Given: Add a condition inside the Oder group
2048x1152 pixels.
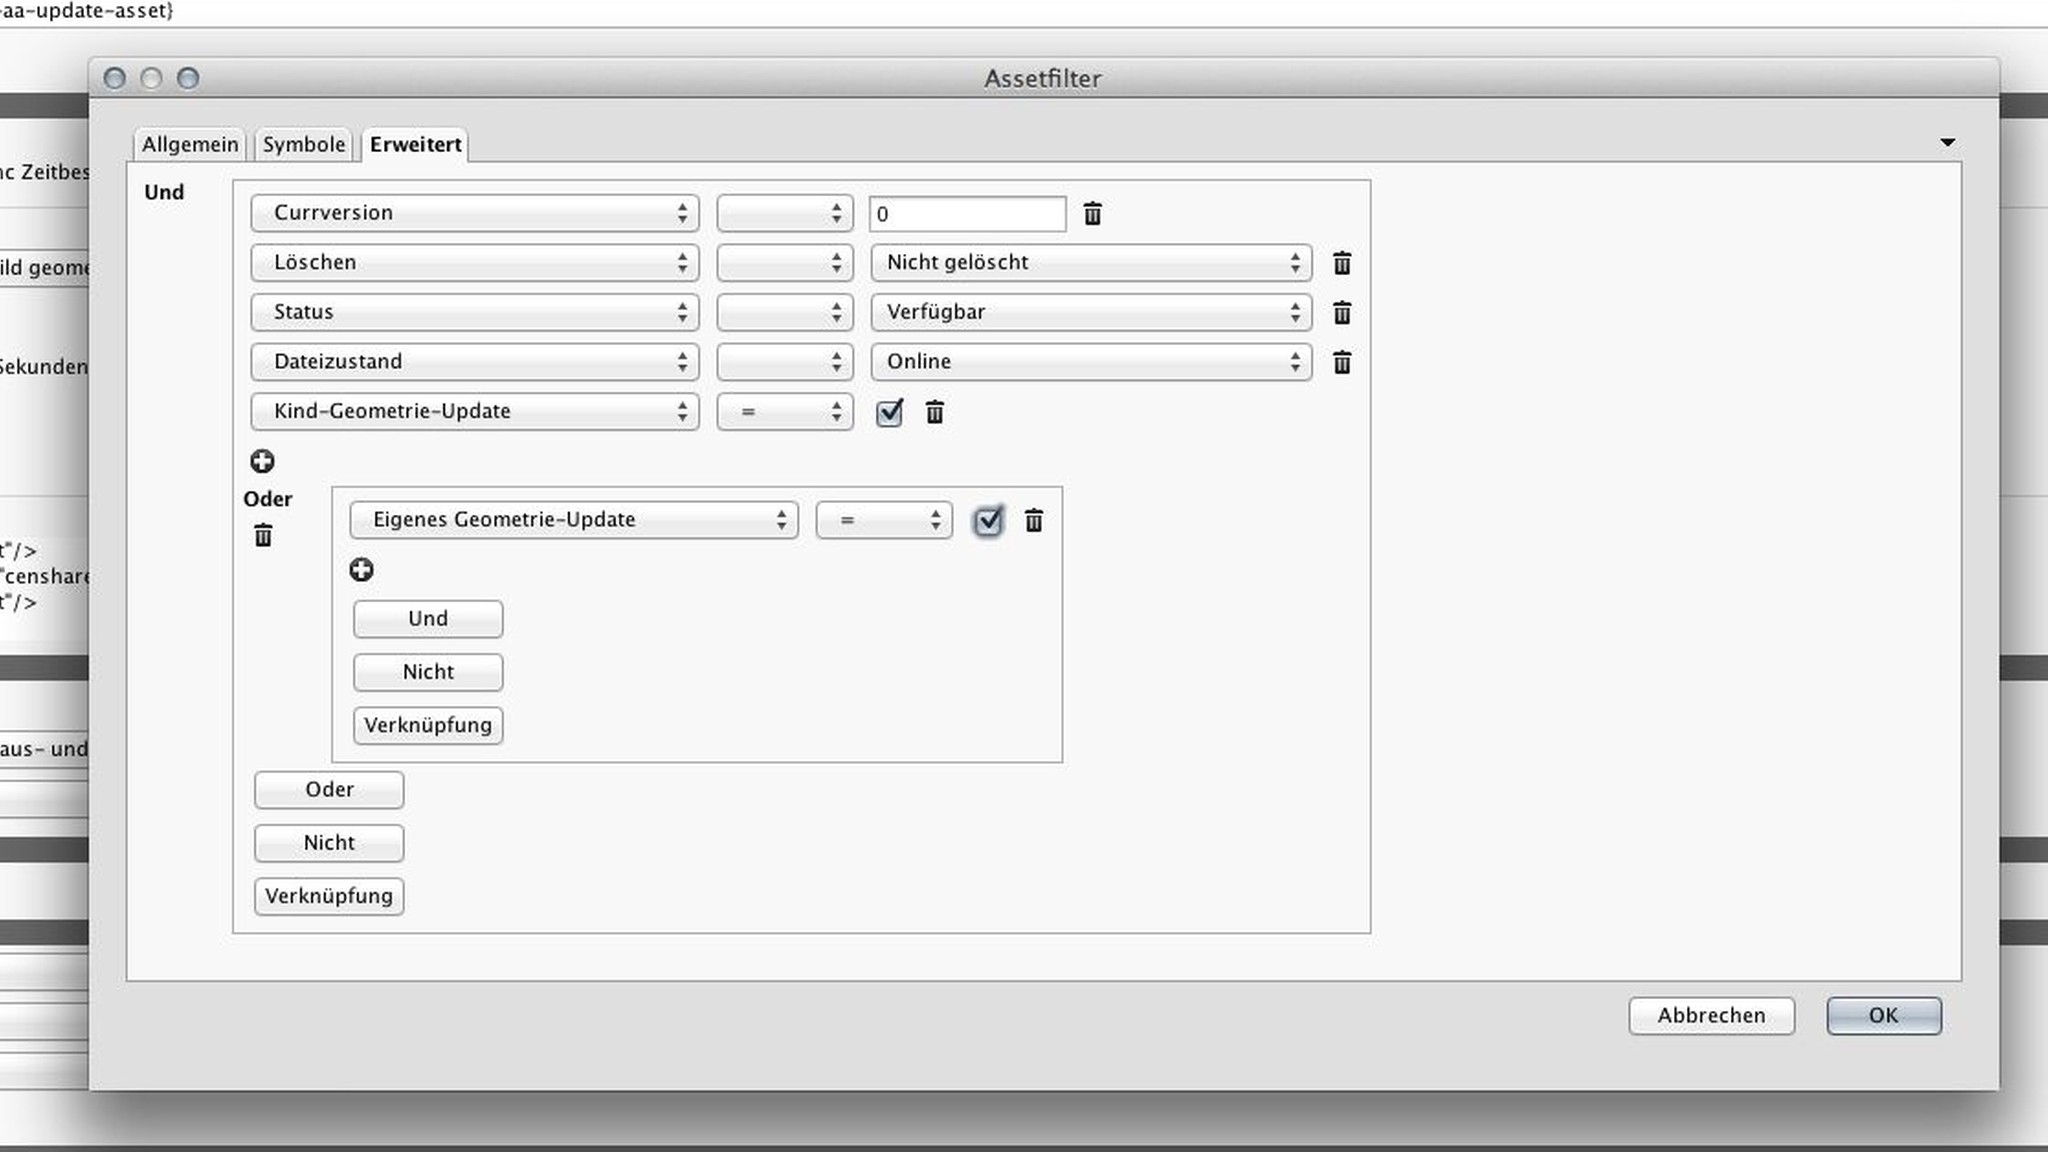Looking at the screenshot, I should point(362,569).
